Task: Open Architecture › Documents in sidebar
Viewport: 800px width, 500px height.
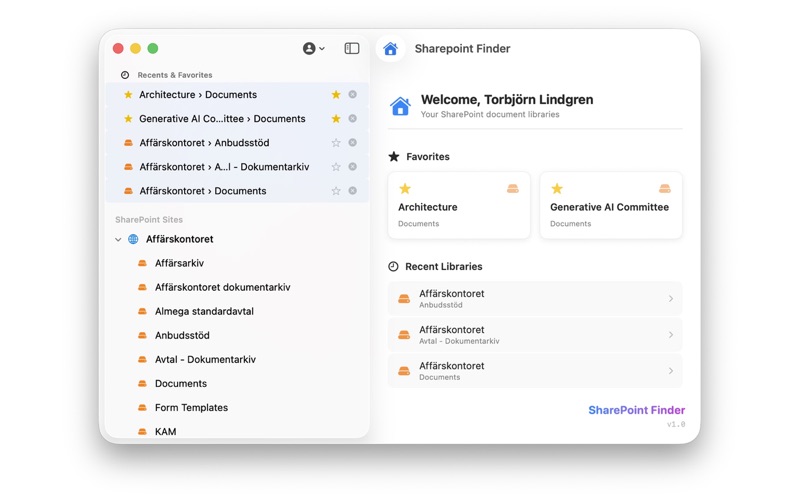Action: (x=237, y=94)
